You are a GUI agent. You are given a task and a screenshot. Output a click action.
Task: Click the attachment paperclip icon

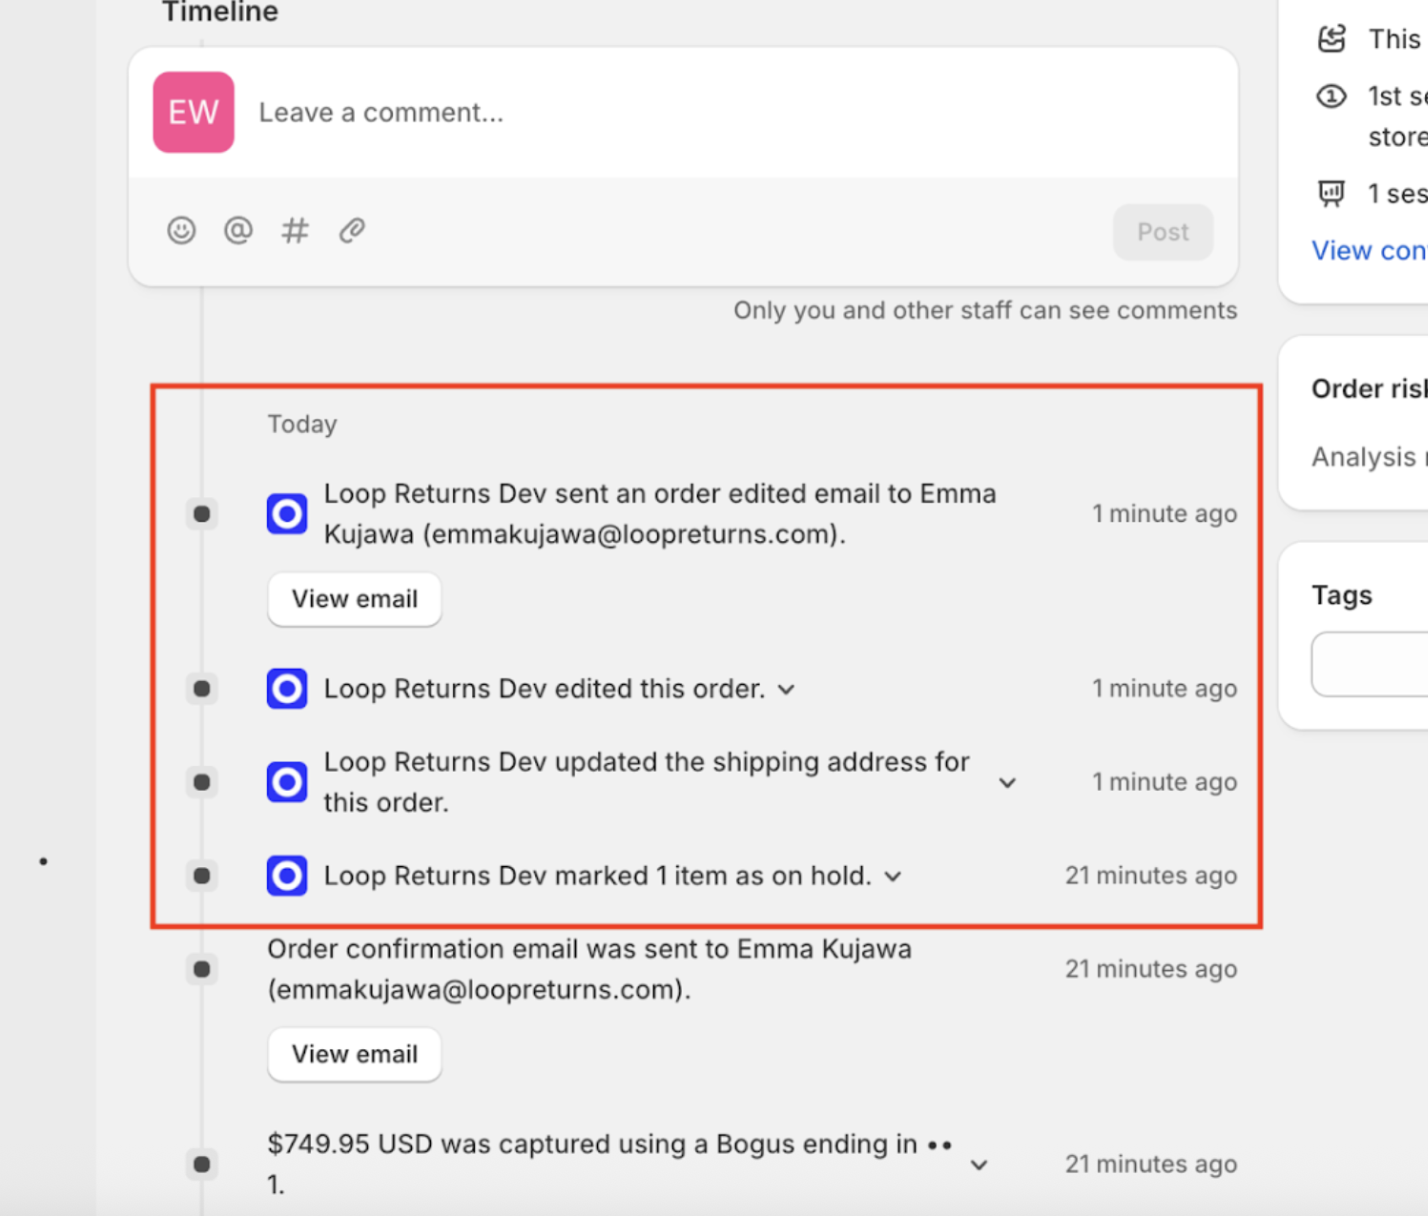(x=352, y=231)
